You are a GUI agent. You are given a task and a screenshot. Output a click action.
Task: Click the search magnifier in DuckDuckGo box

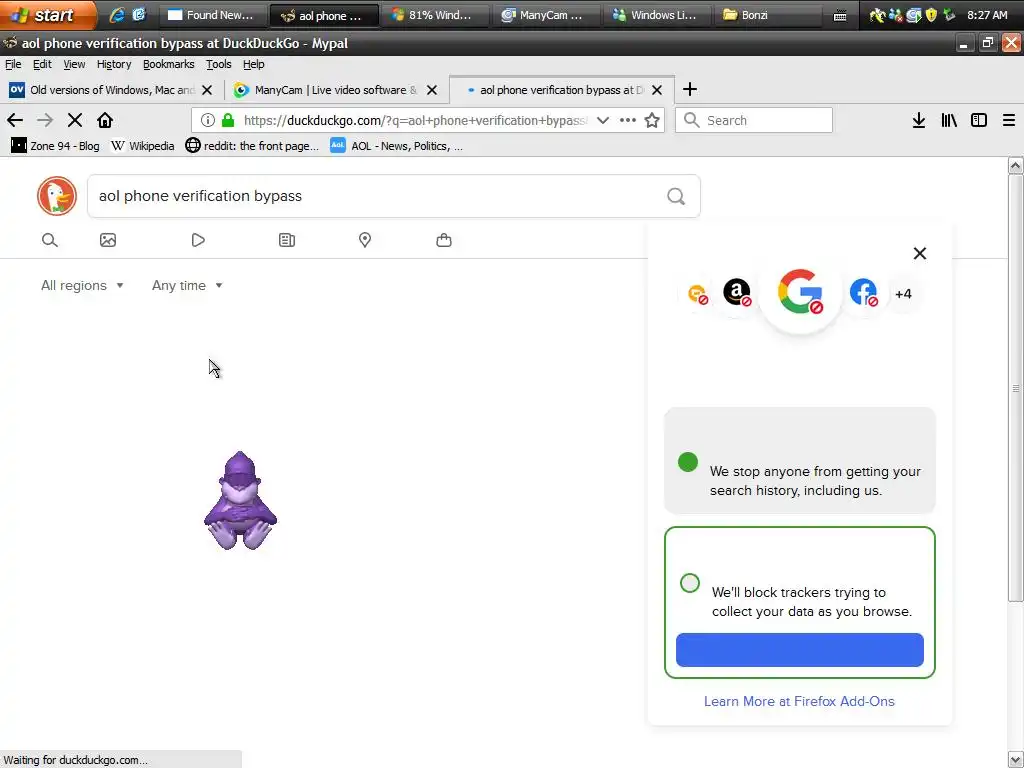click(676, 196)
